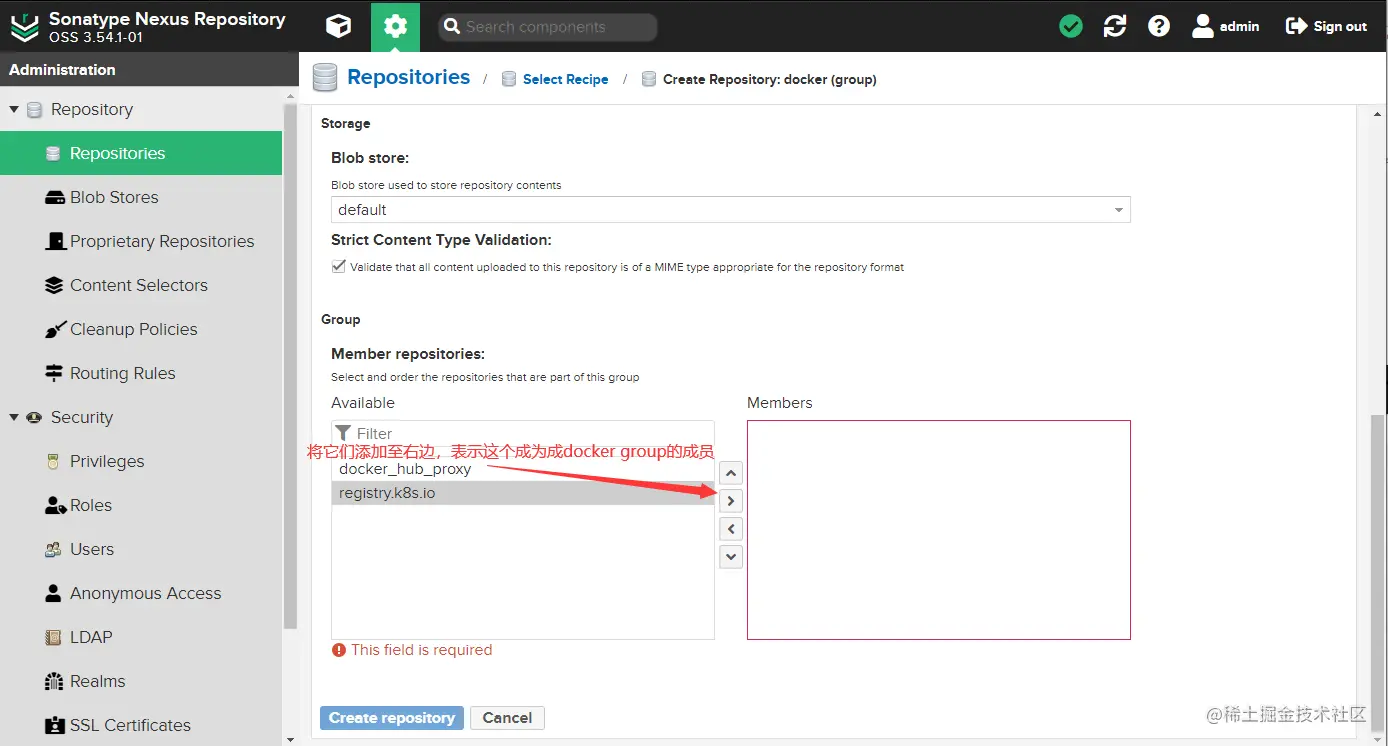Viewport: 1388px width, 746px height.
Task: Open Blob Stores in sidebar
Action: pyautogui.click(x=141, y=197)
